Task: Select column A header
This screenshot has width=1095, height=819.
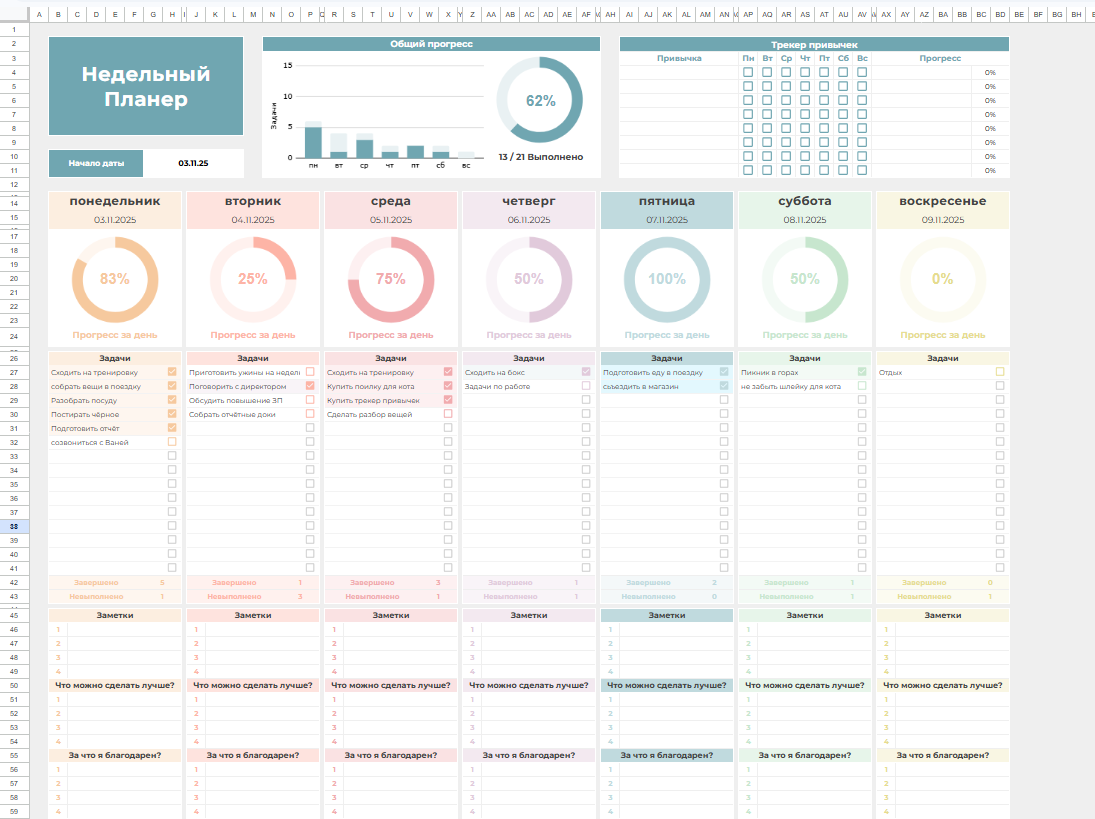Action: (x=39, y=14)
